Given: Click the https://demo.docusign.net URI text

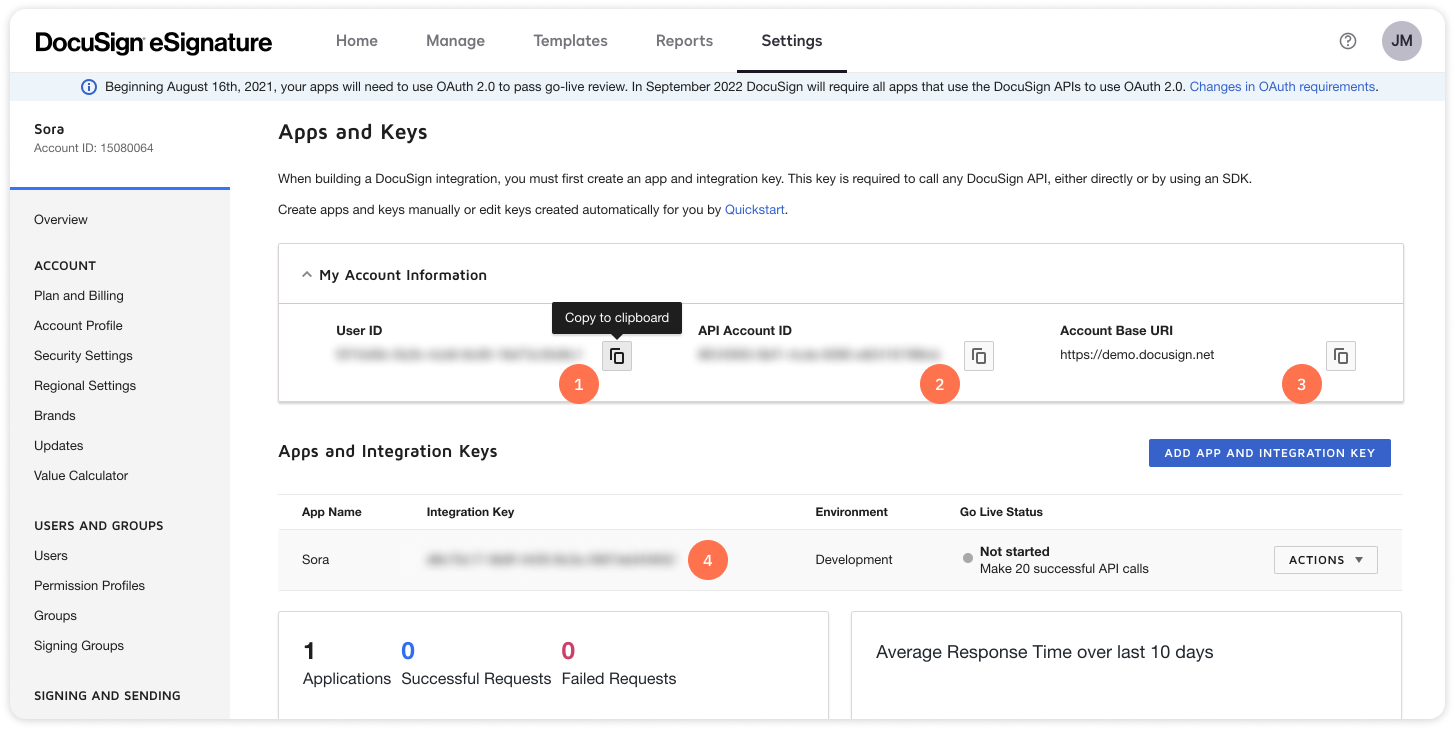Looking at the screenshot, I should click(1137, 355).
